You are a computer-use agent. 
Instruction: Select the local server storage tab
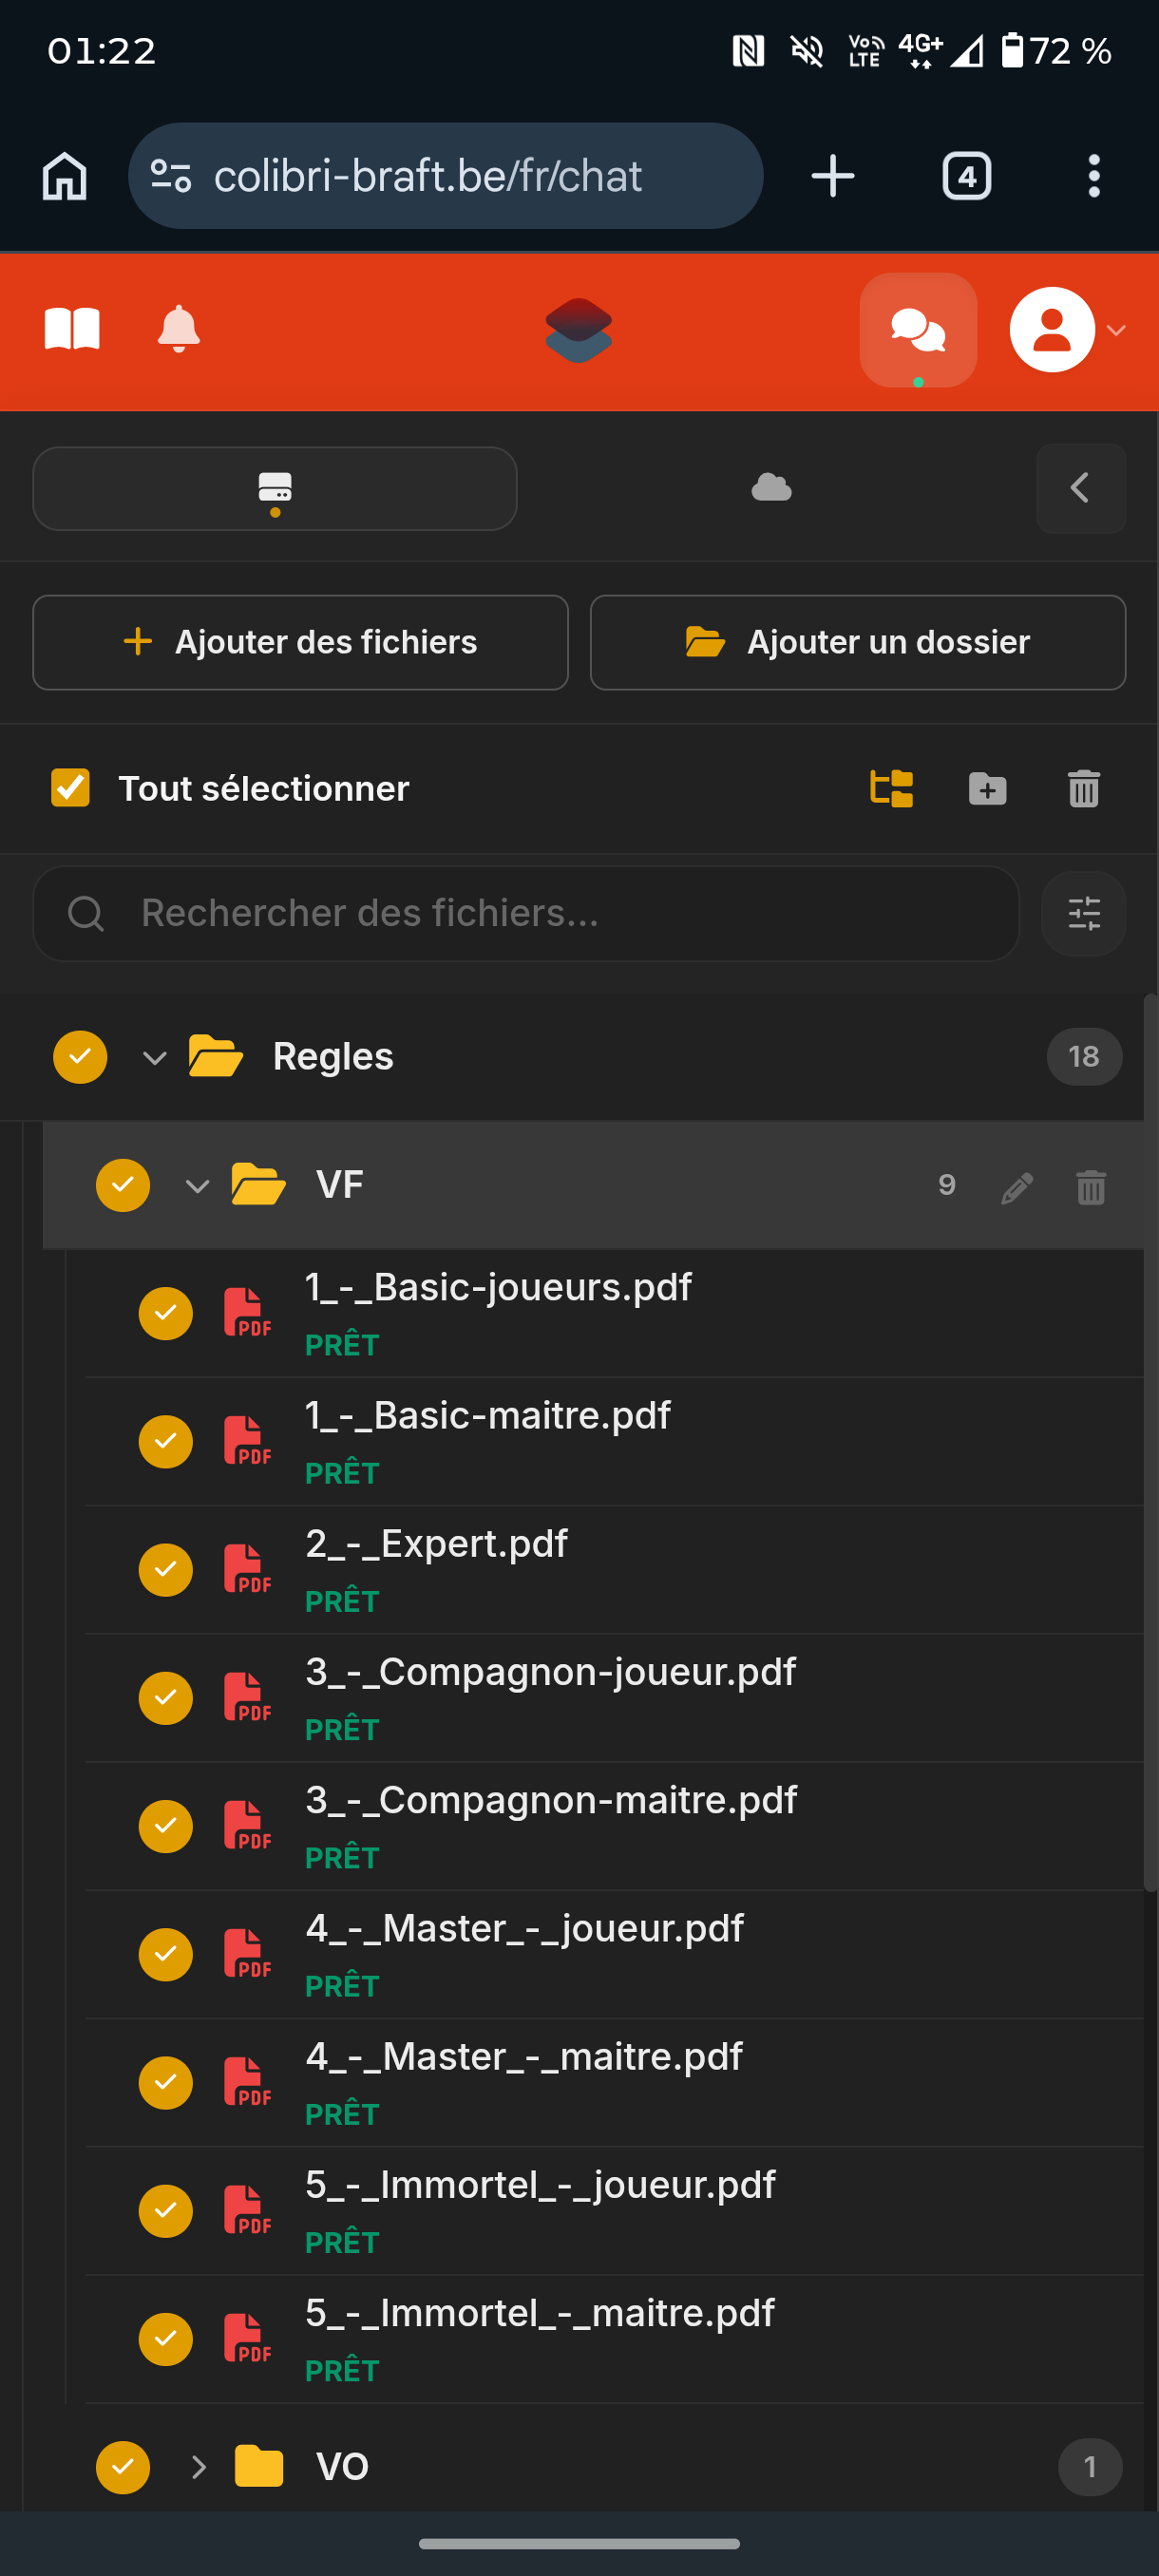(x=275, y=488)
